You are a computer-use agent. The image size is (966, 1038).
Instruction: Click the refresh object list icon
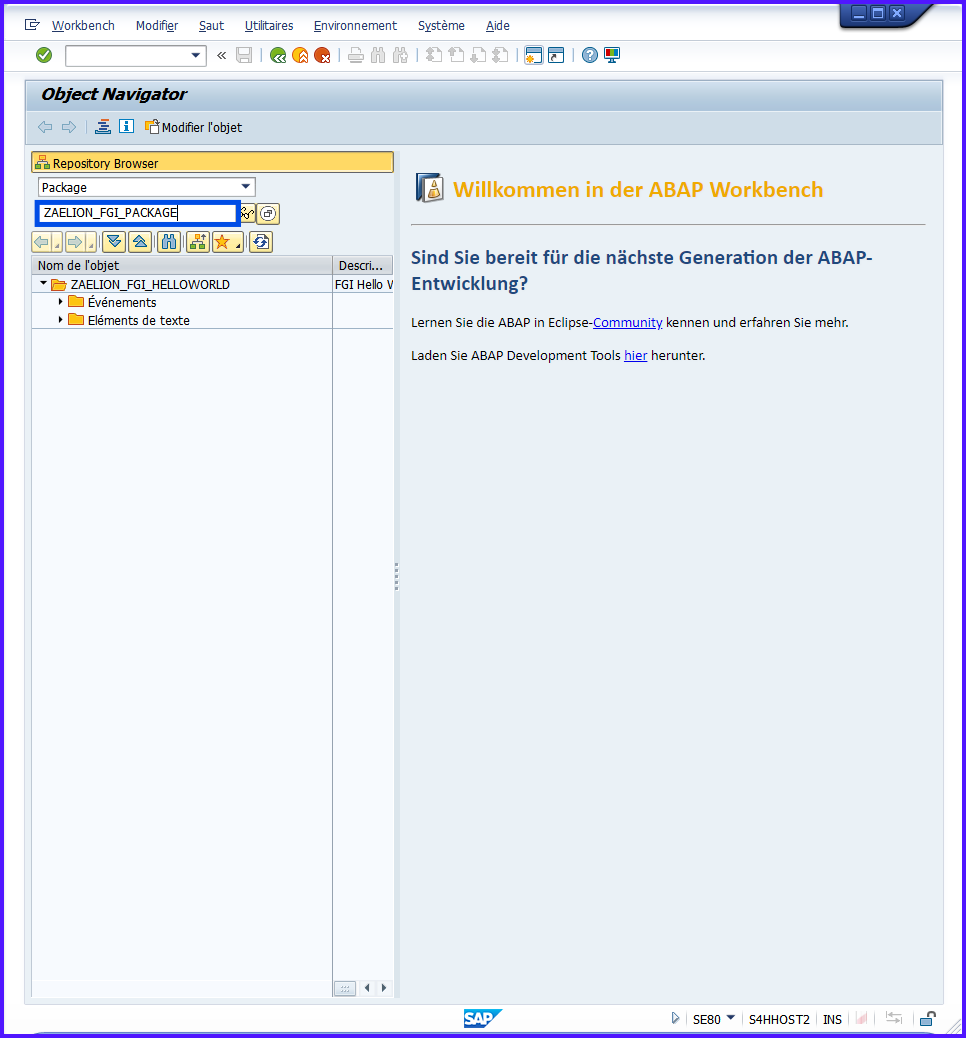(261, 242)
